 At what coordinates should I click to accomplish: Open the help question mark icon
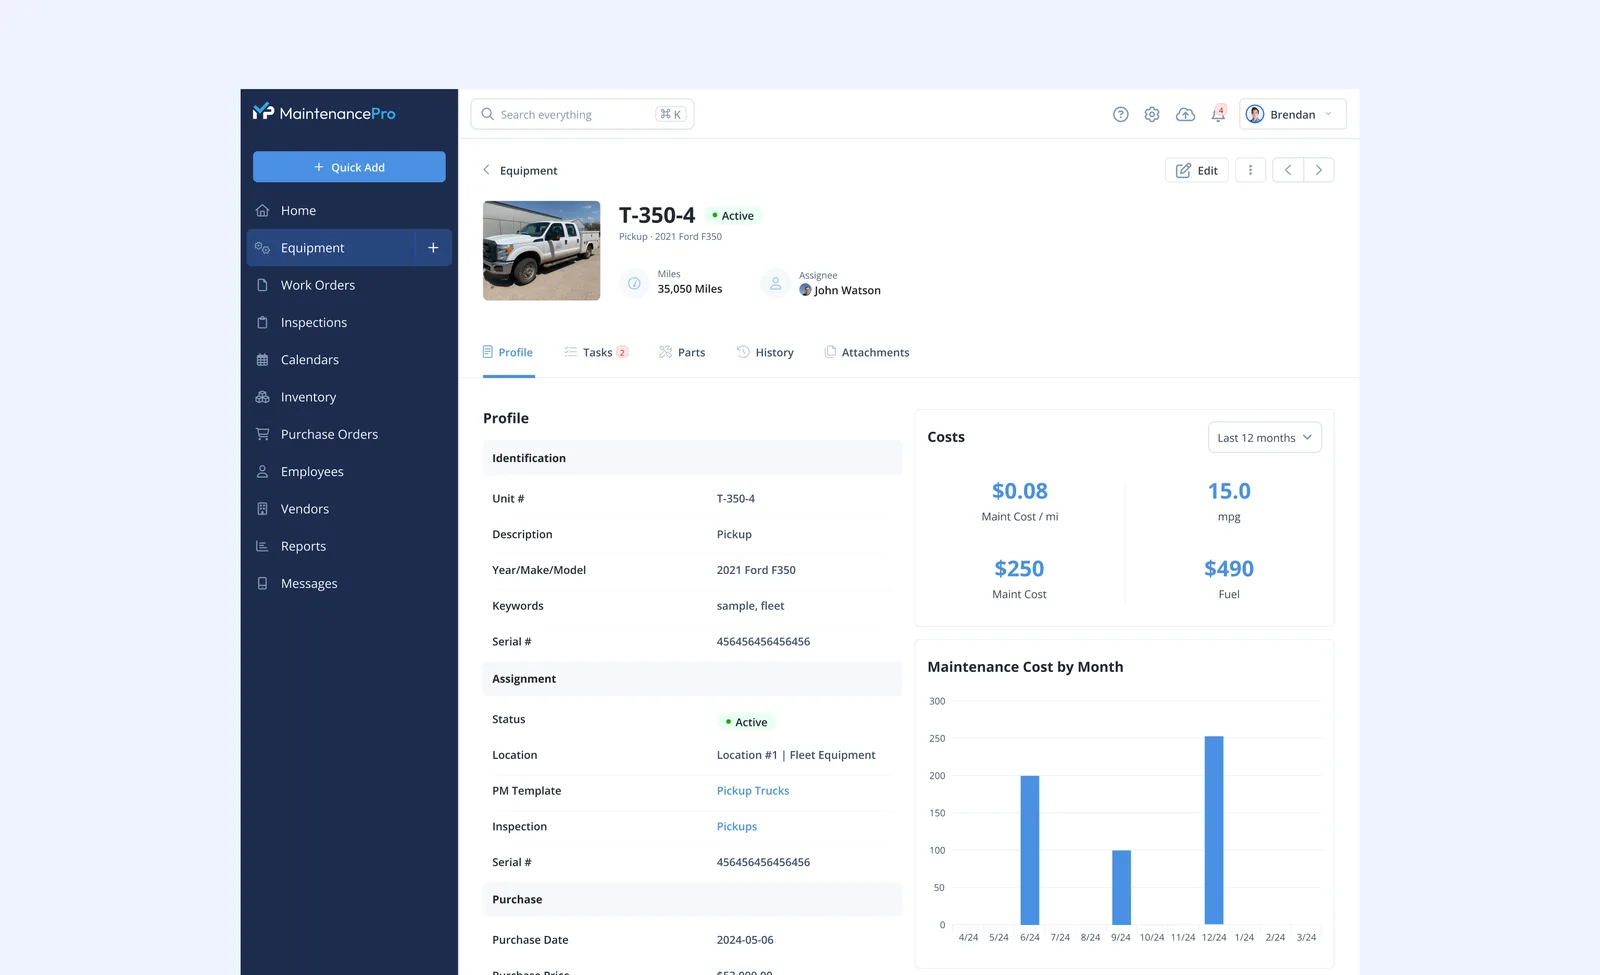(1121, 114)
